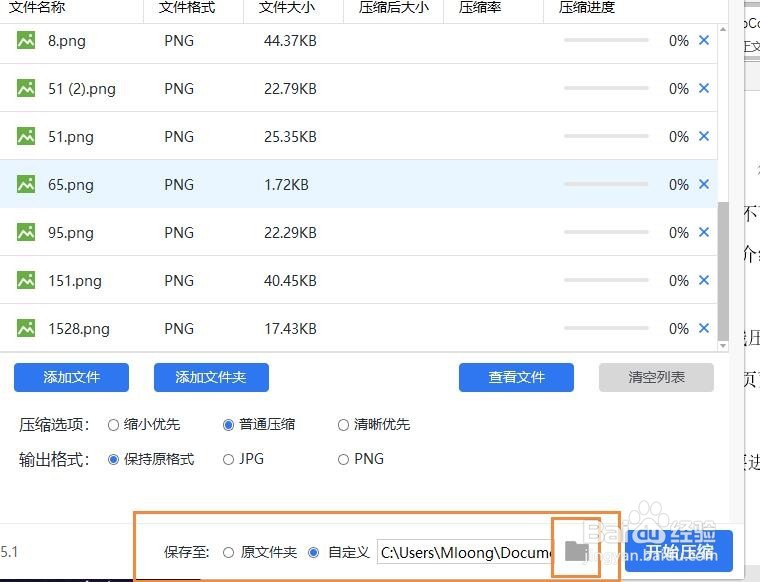Choose JPG output format
The width and height of the screenshot is (760, 582).
[228, 459]
